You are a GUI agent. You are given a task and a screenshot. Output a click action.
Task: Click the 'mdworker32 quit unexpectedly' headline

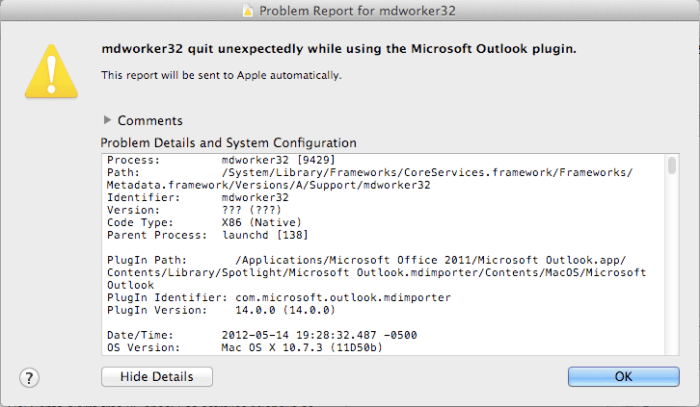click(x=339, y=49)
